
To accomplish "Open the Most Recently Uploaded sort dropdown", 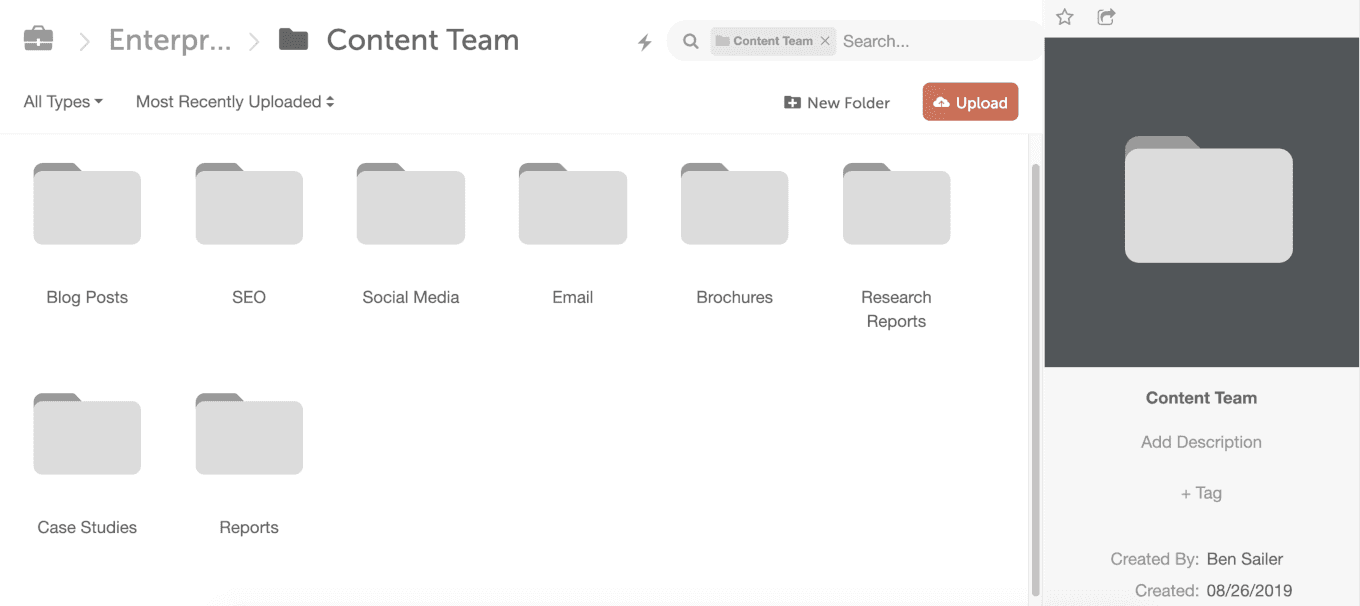I will (234, 101).
